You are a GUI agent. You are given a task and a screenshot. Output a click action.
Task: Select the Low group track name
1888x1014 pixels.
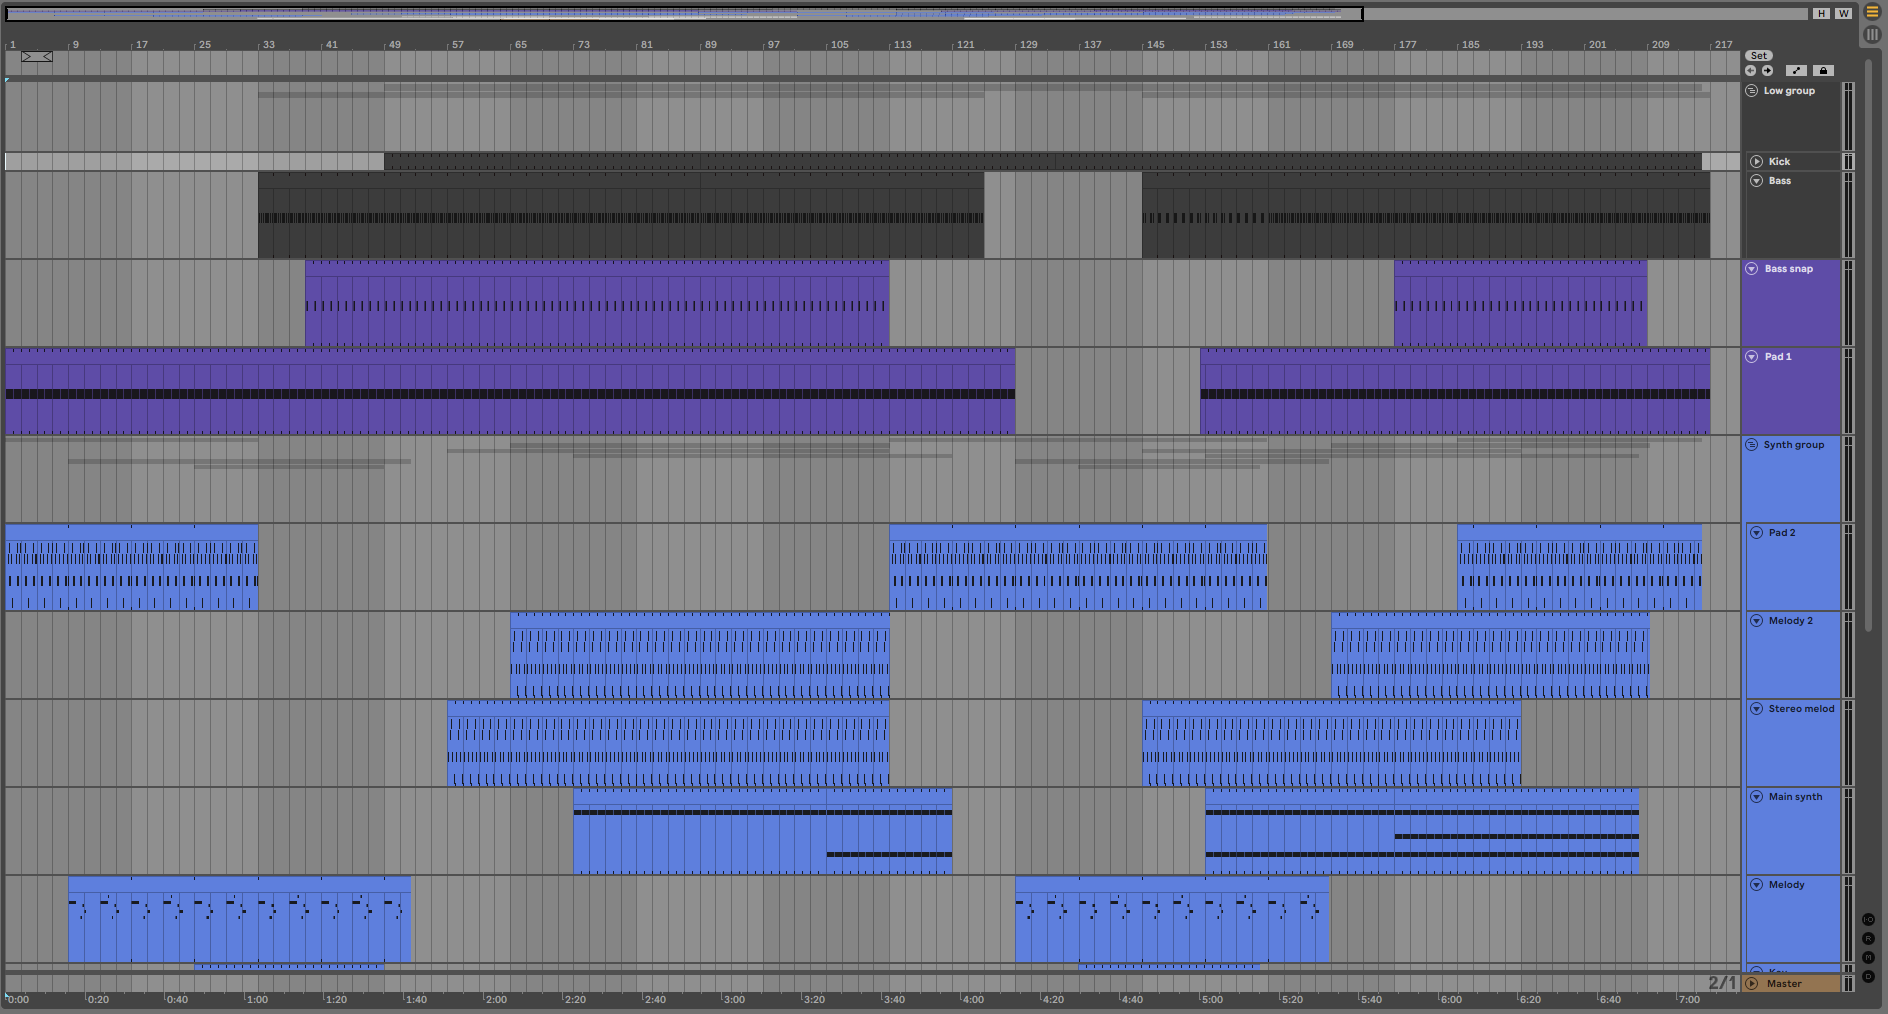1789,91
